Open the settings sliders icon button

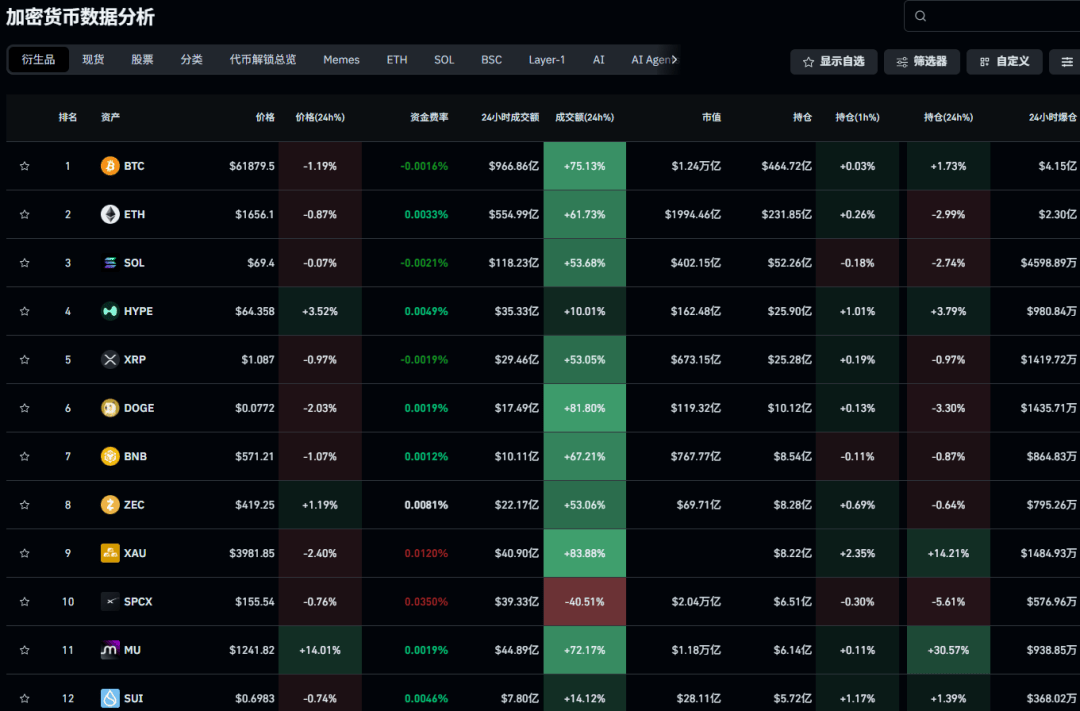click(1066, 62)
